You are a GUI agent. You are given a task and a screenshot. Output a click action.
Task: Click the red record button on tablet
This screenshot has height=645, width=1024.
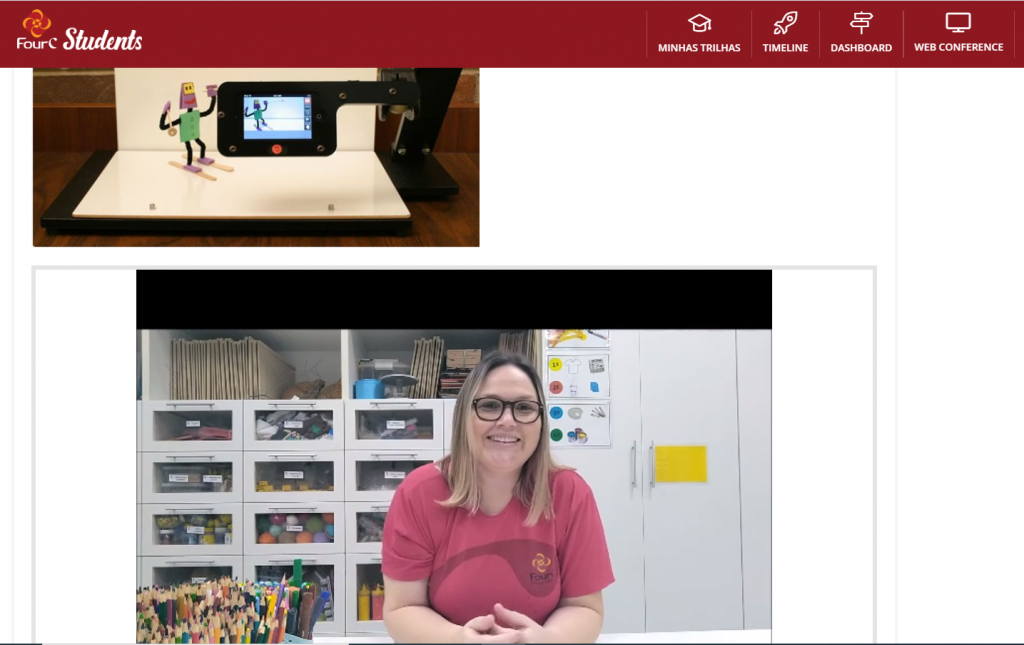point(277,148)
